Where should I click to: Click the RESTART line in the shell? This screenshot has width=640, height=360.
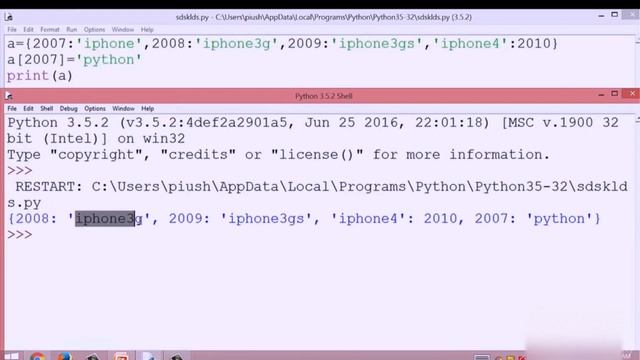pyautogui.click(x=318, y=195)
